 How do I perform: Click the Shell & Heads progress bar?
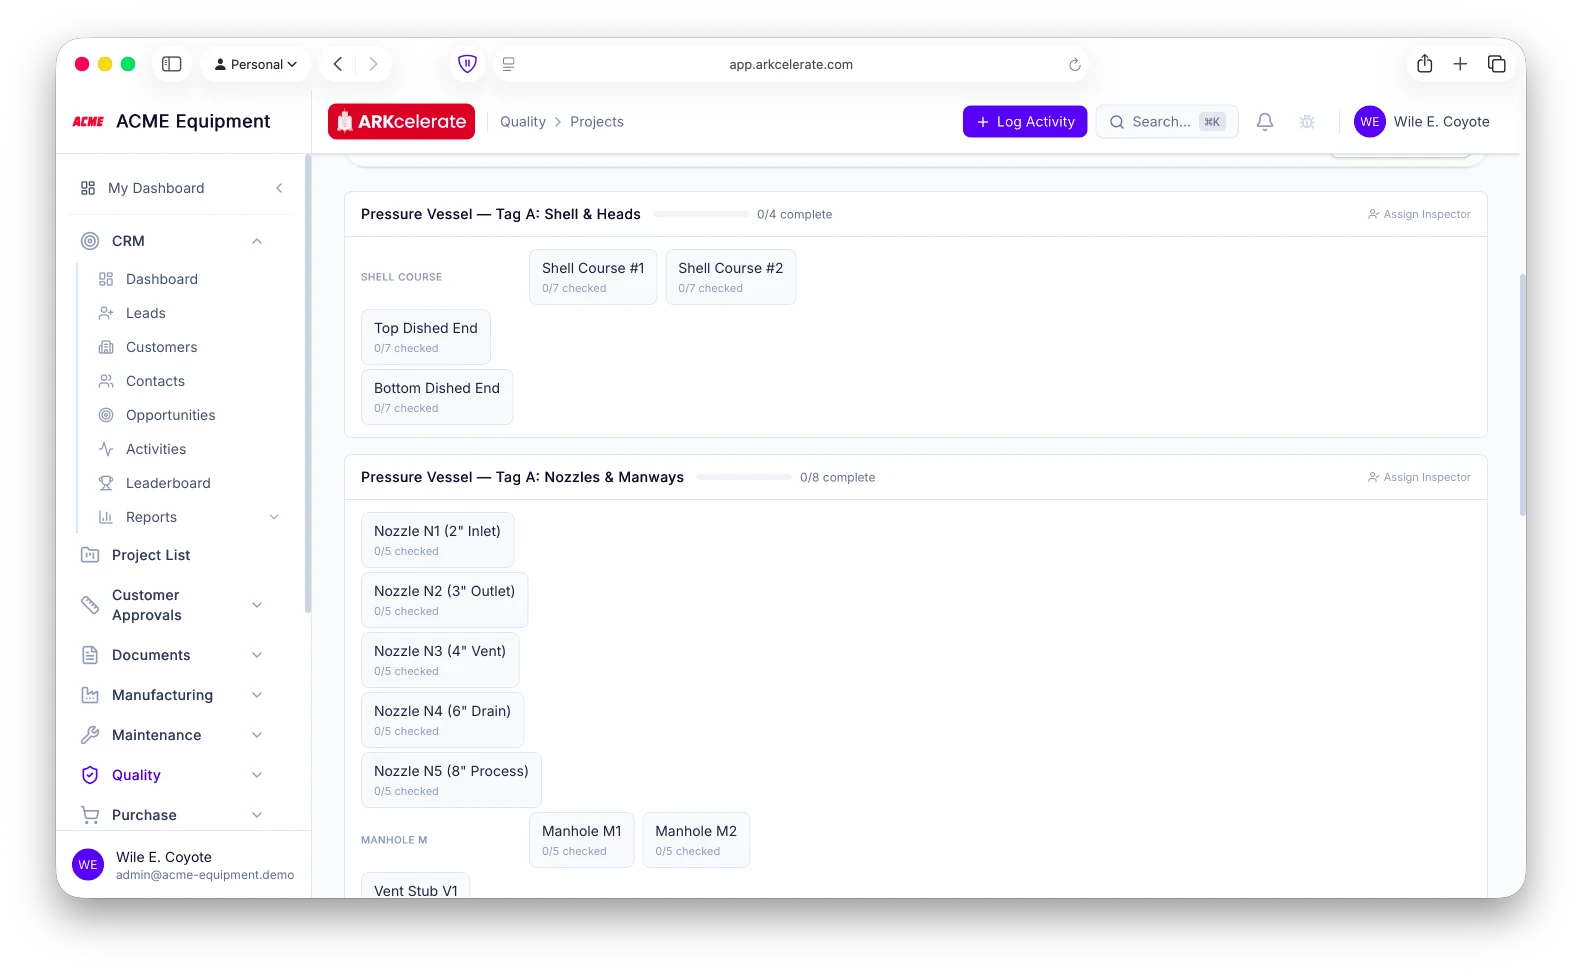701,214
